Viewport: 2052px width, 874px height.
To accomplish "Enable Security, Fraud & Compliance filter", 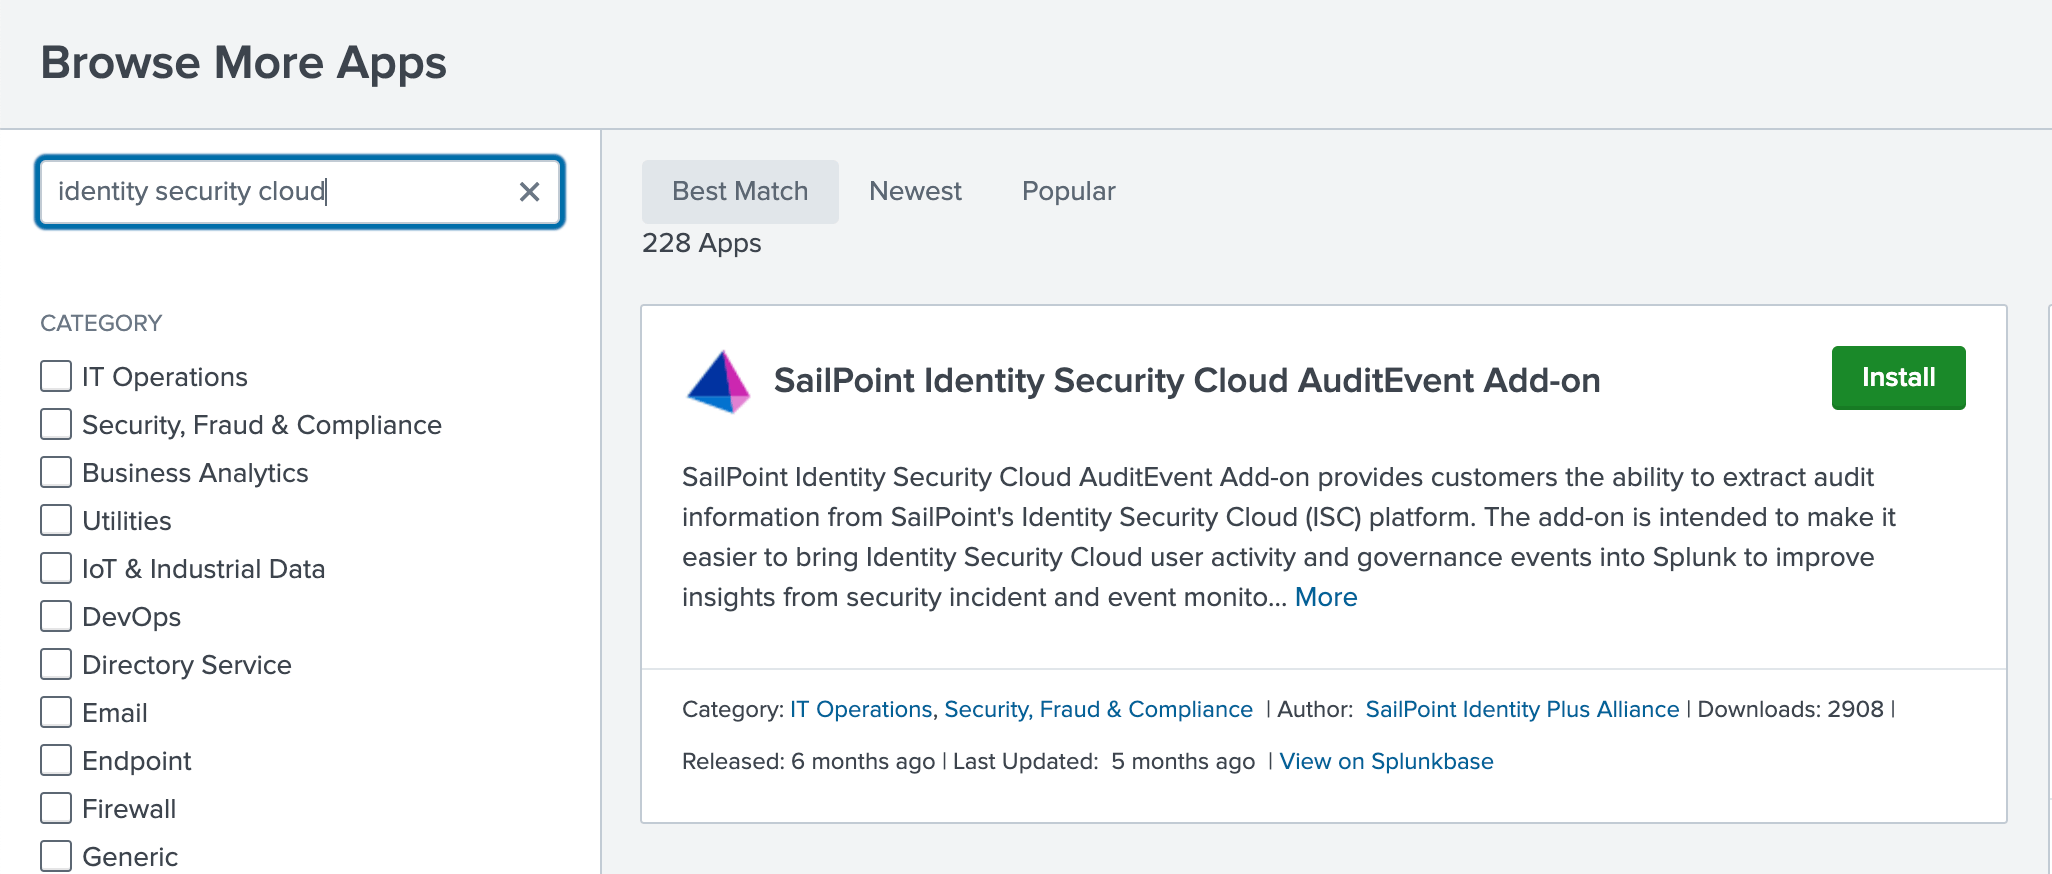I will tap(56, 425).
